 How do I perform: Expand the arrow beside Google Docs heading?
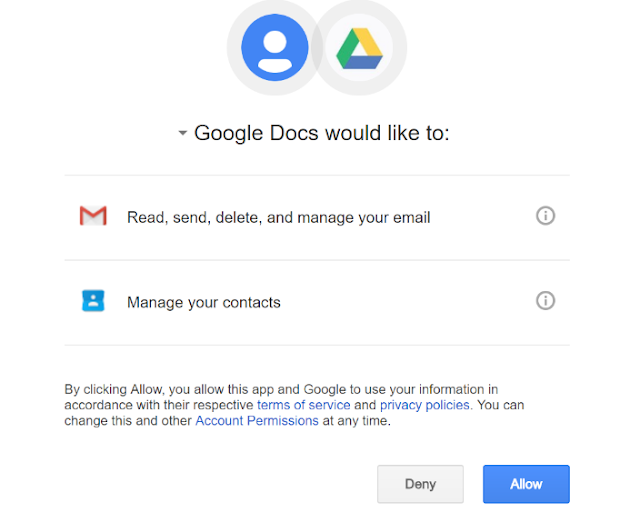pos(182,133)
